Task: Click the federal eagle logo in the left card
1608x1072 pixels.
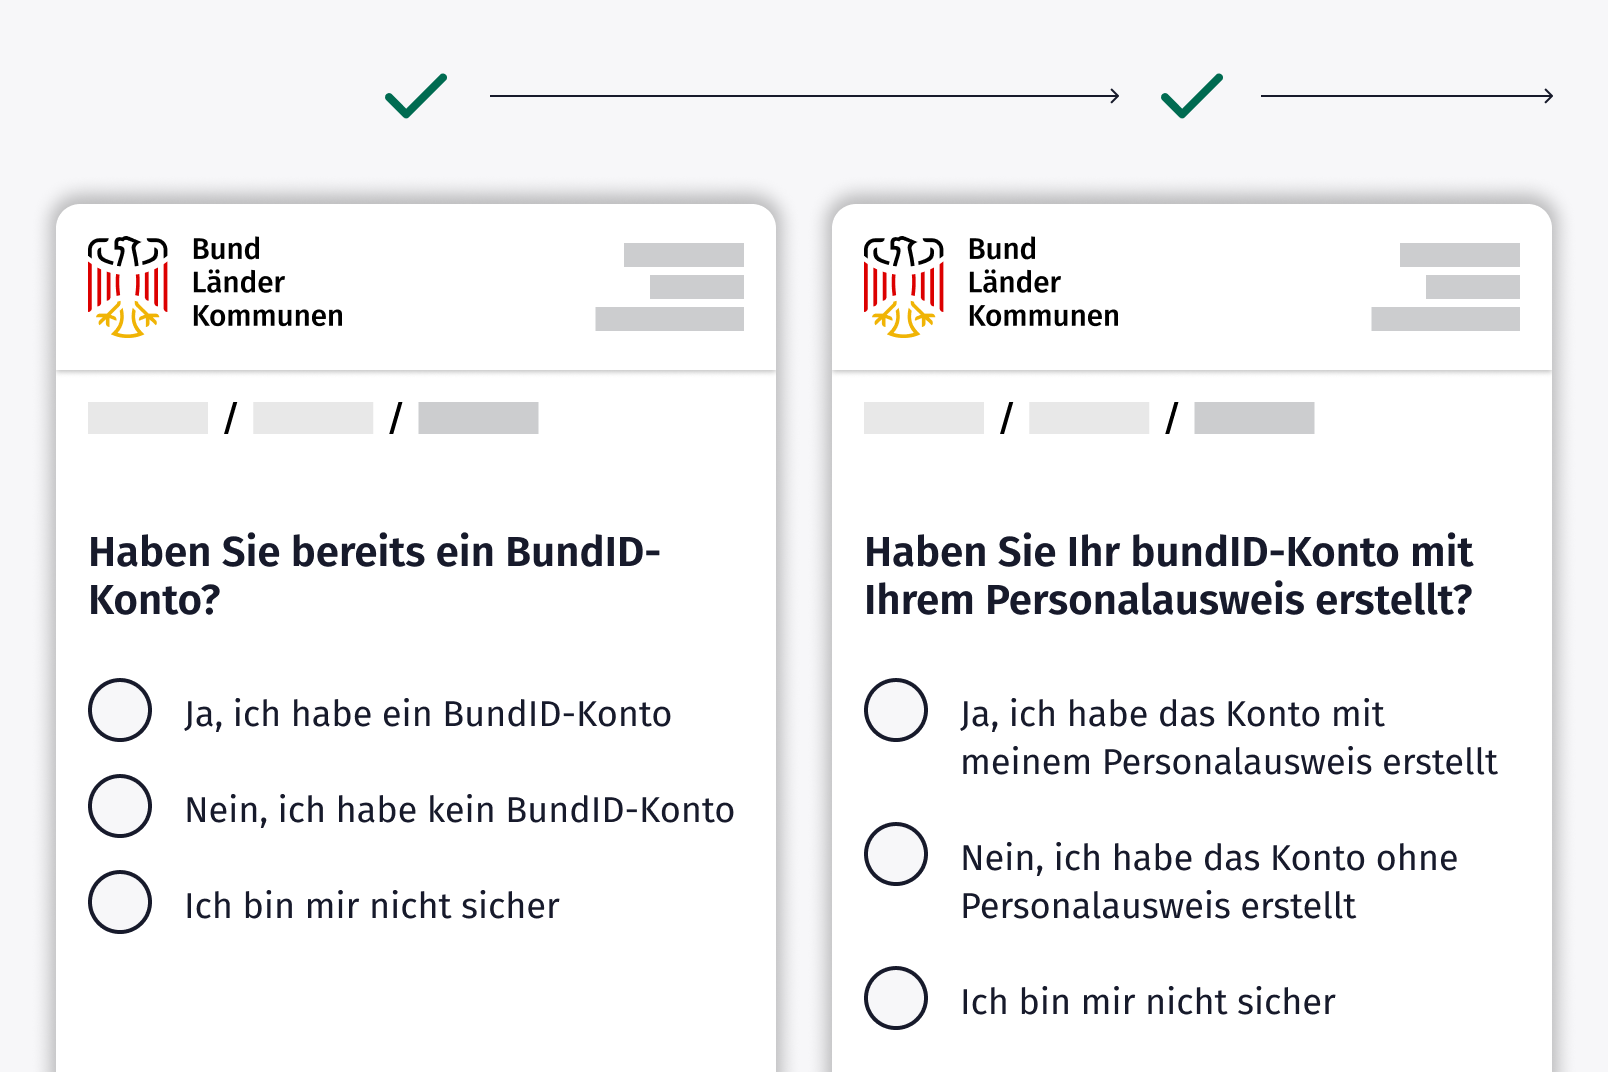Action: coord(127,286)
